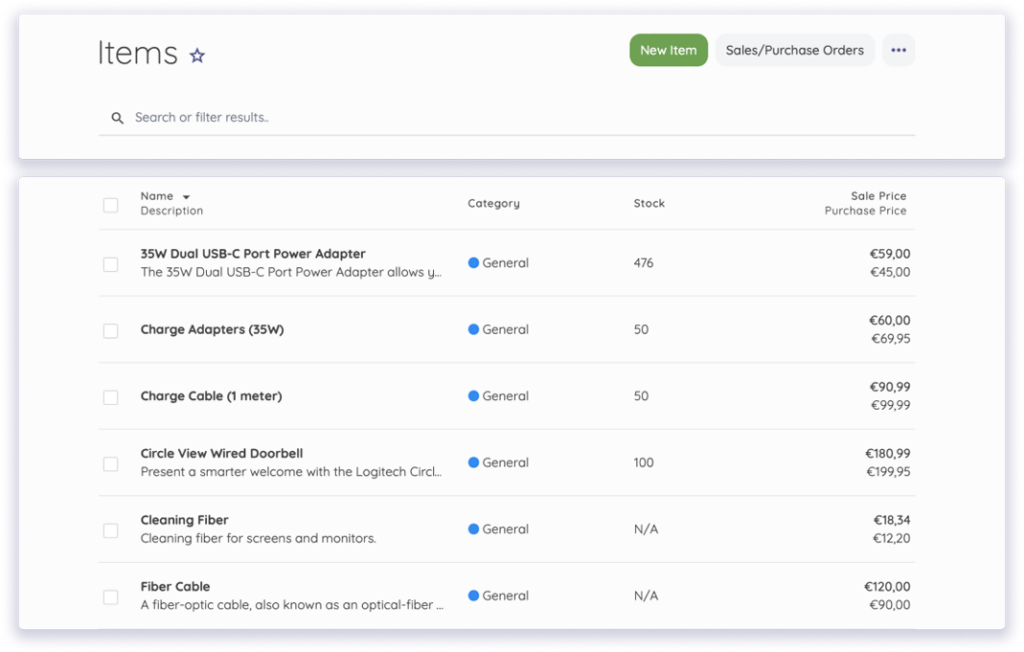Open the Cleaning Fiber item

pos(184,520)
